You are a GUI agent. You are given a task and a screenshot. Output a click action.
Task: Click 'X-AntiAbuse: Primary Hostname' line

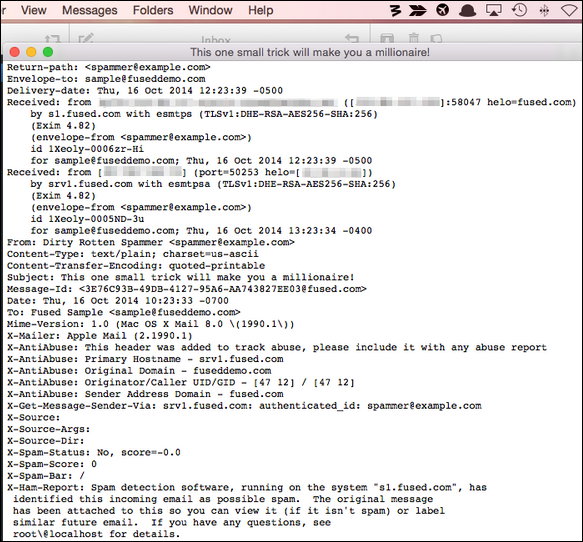coord(145,359)
